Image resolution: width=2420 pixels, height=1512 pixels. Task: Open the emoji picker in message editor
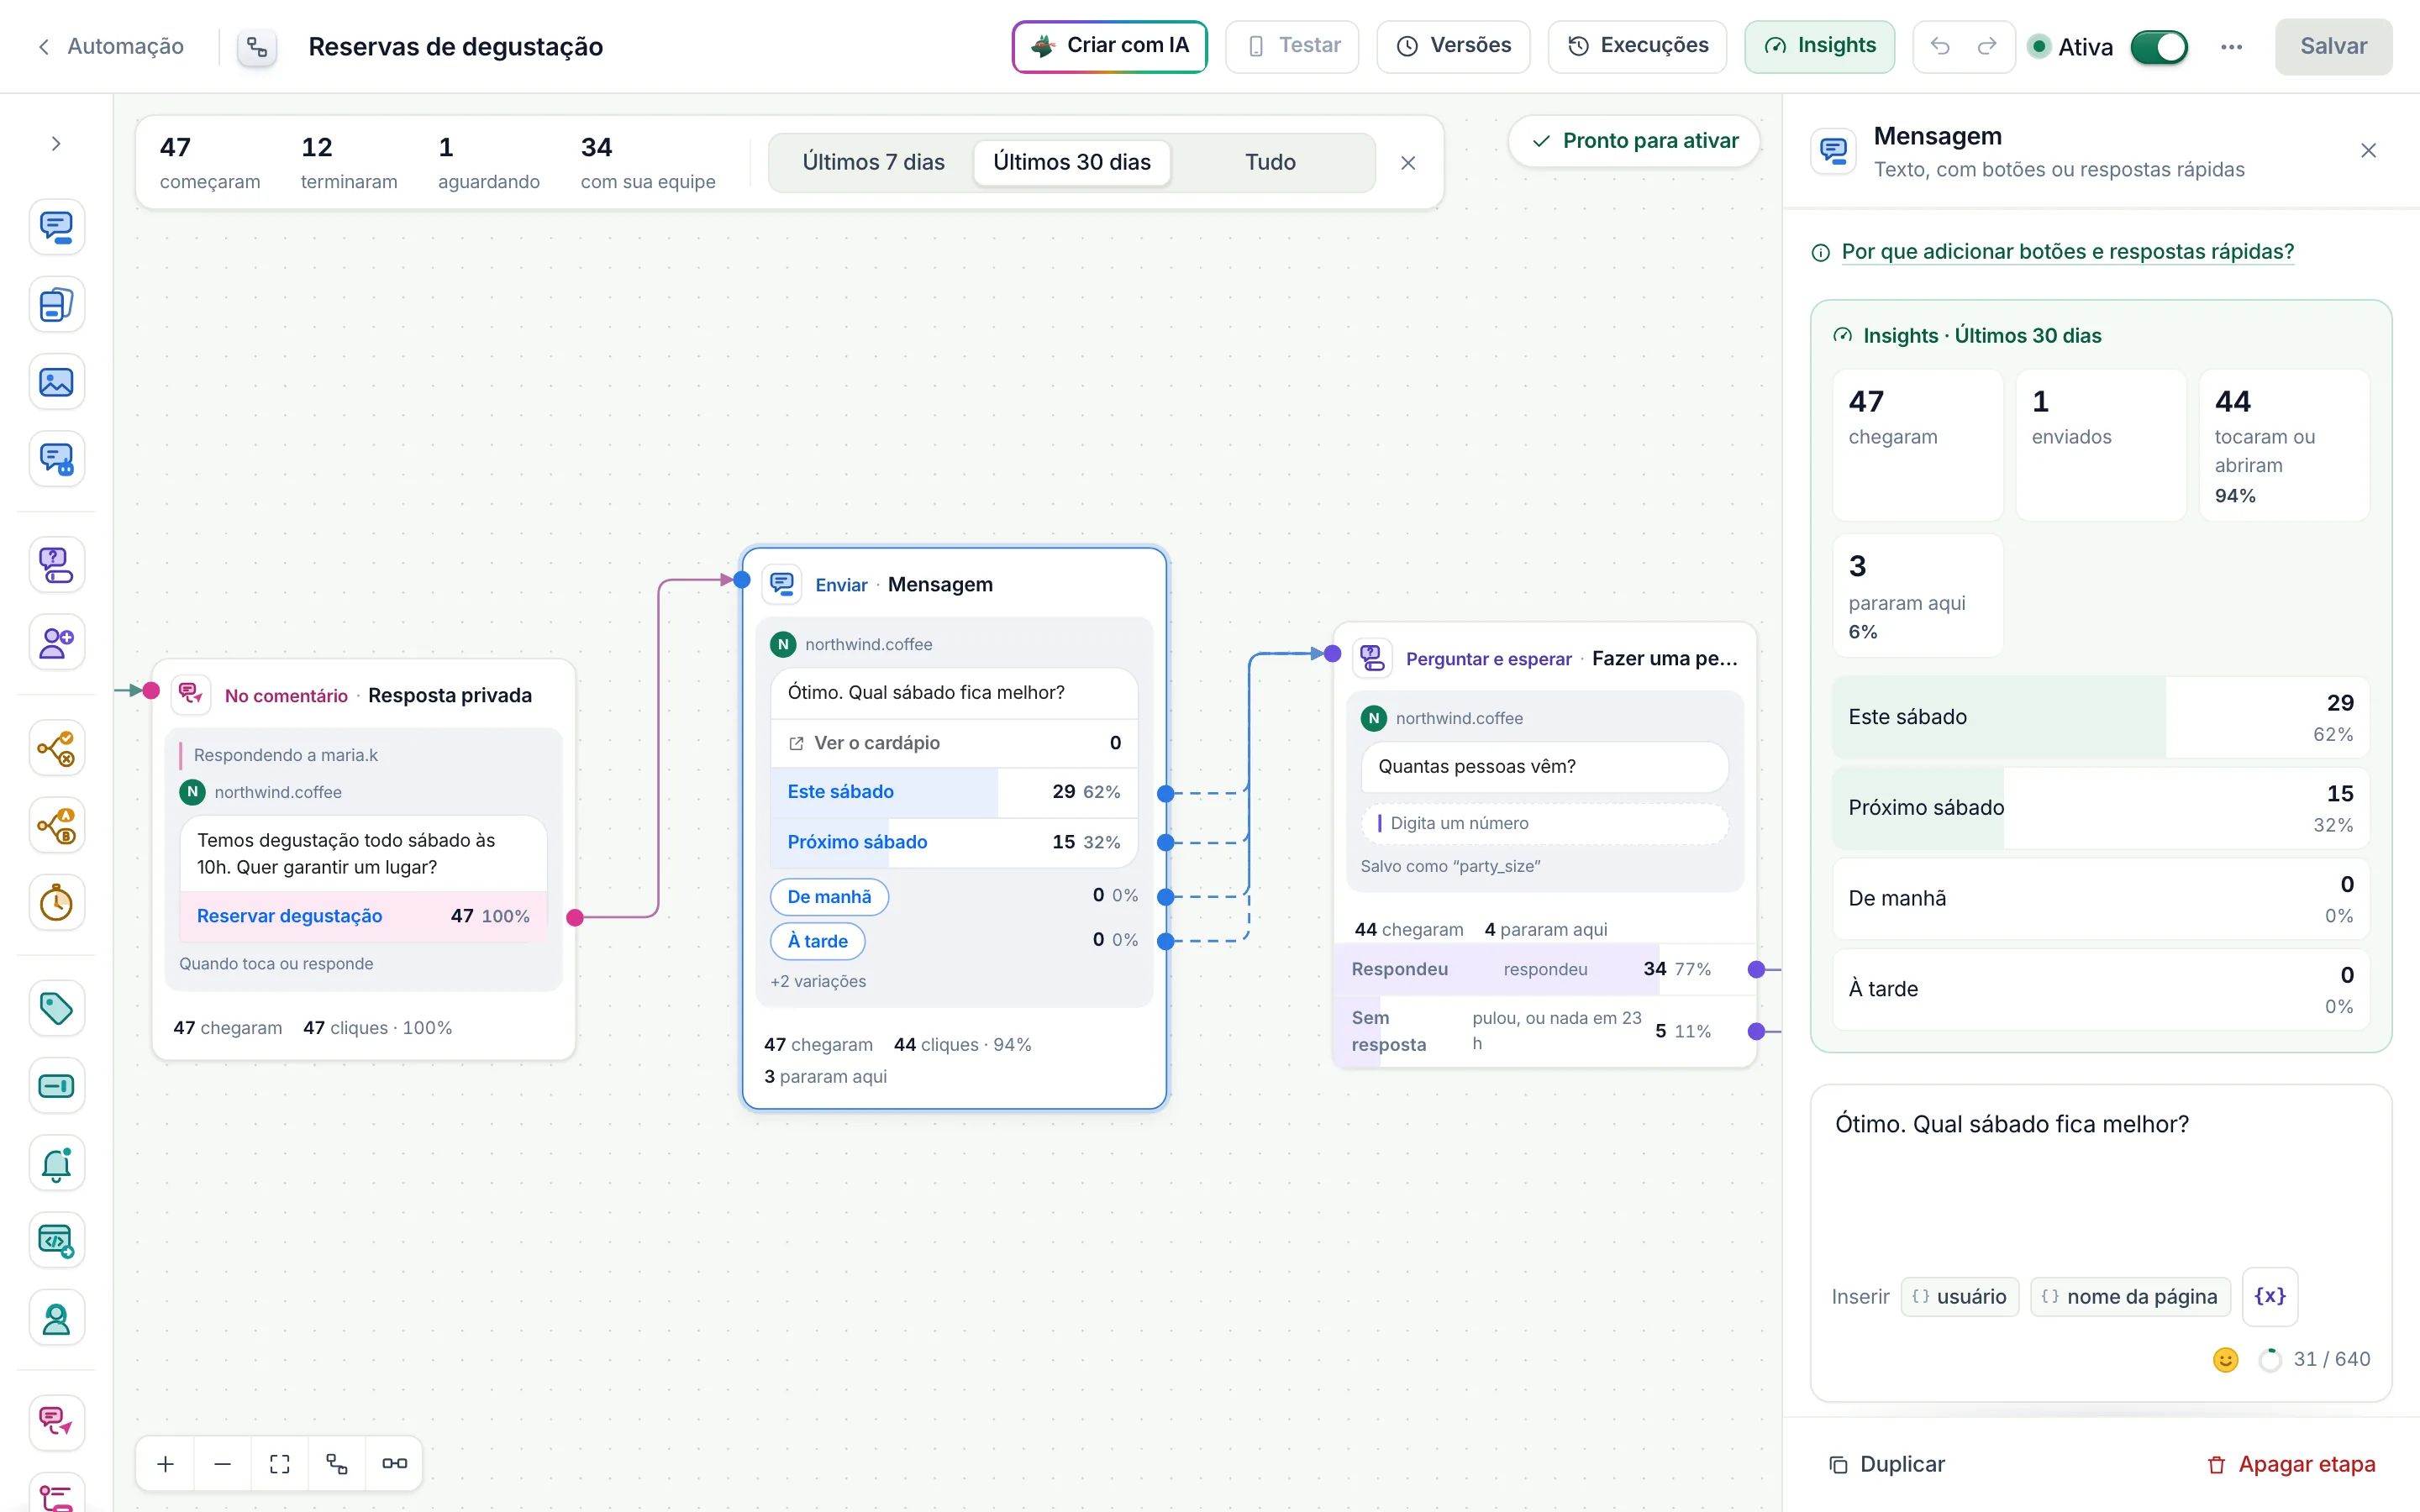(x=2225, y=1360)
